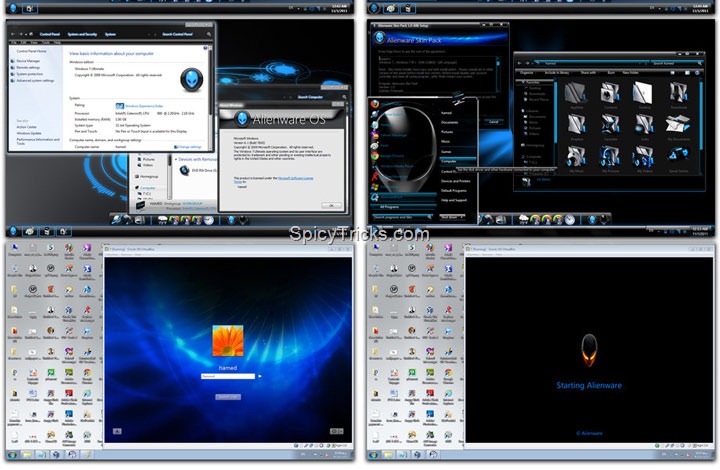720x470 pixels.
Task: Click the blue alien head icon in the top-left screenshot dock
Action: [x=231, y=220]
